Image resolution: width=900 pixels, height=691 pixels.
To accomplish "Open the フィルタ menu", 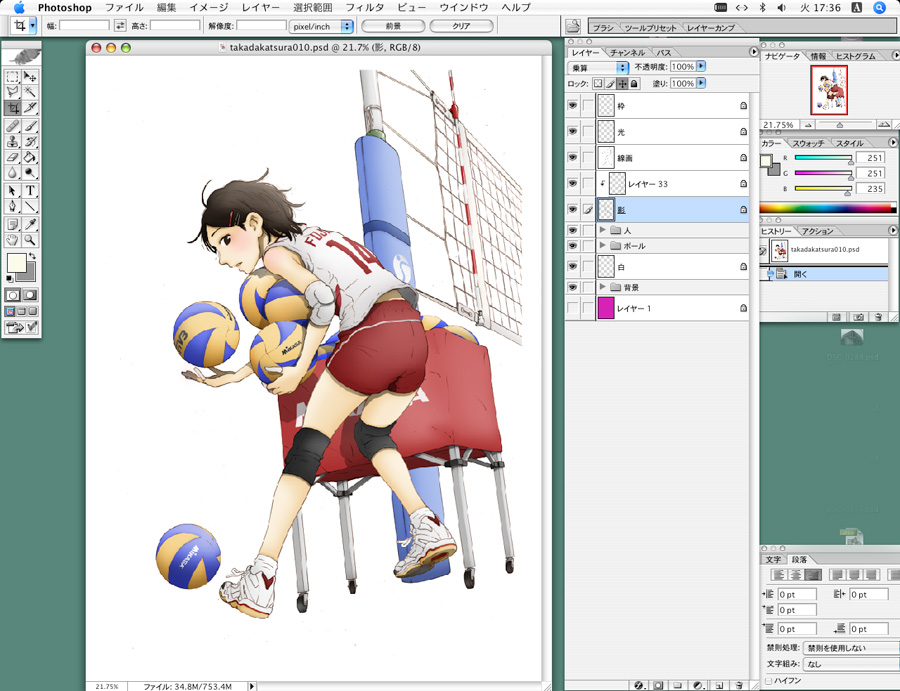I will (364, 7).
